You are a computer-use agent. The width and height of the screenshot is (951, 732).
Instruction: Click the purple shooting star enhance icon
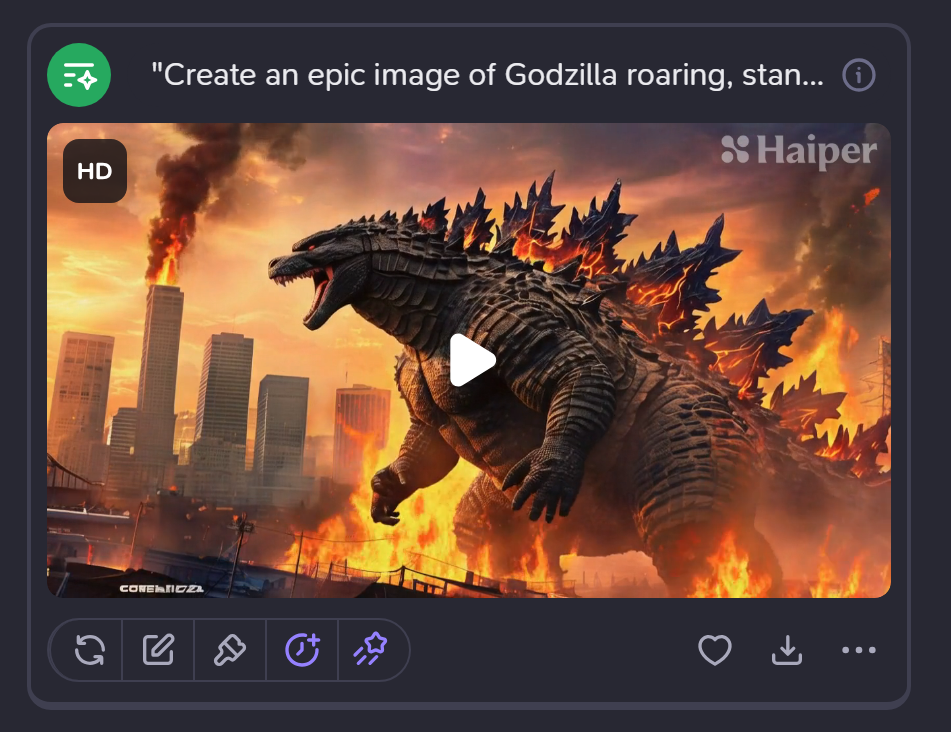click(371, 649)
